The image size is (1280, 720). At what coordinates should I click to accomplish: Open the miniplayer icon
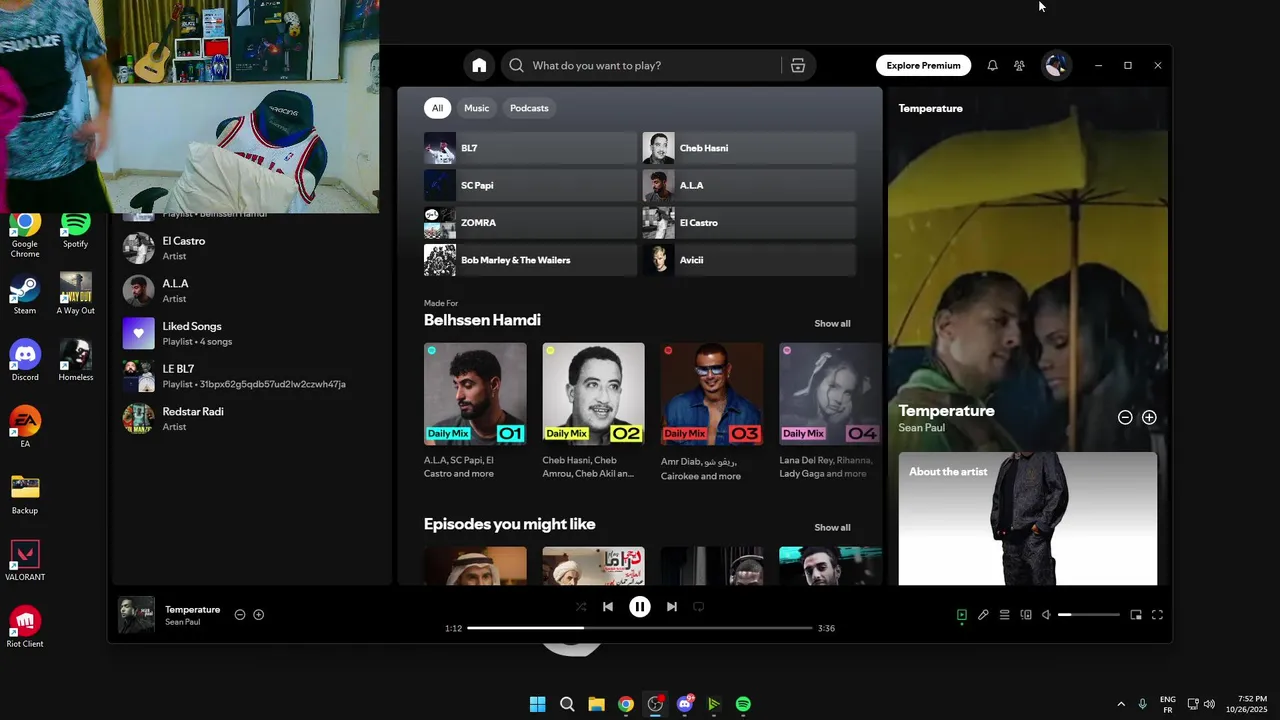1136,615
